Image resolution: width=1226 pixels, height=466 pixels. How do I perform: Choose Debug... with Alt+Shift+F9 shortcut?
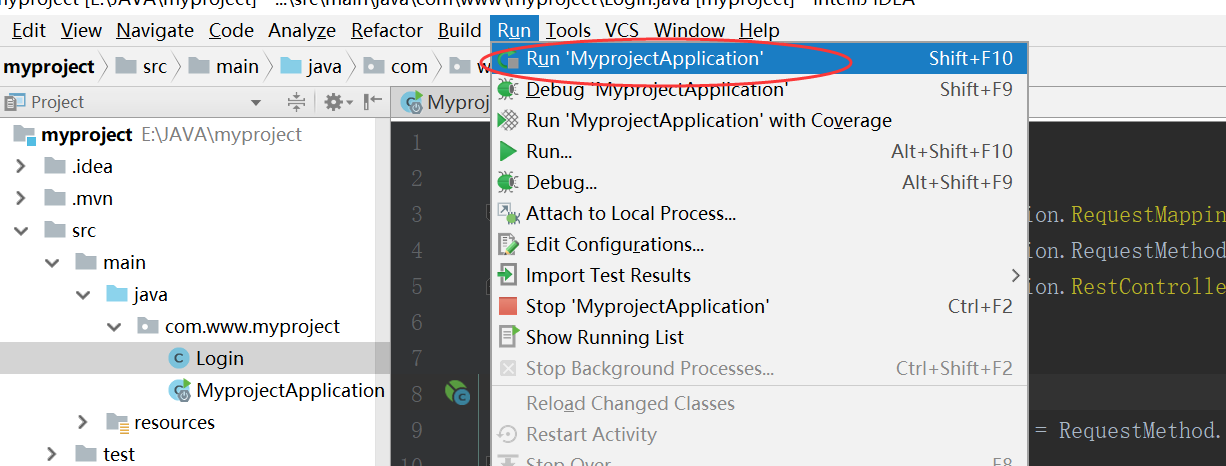point(760,183)
